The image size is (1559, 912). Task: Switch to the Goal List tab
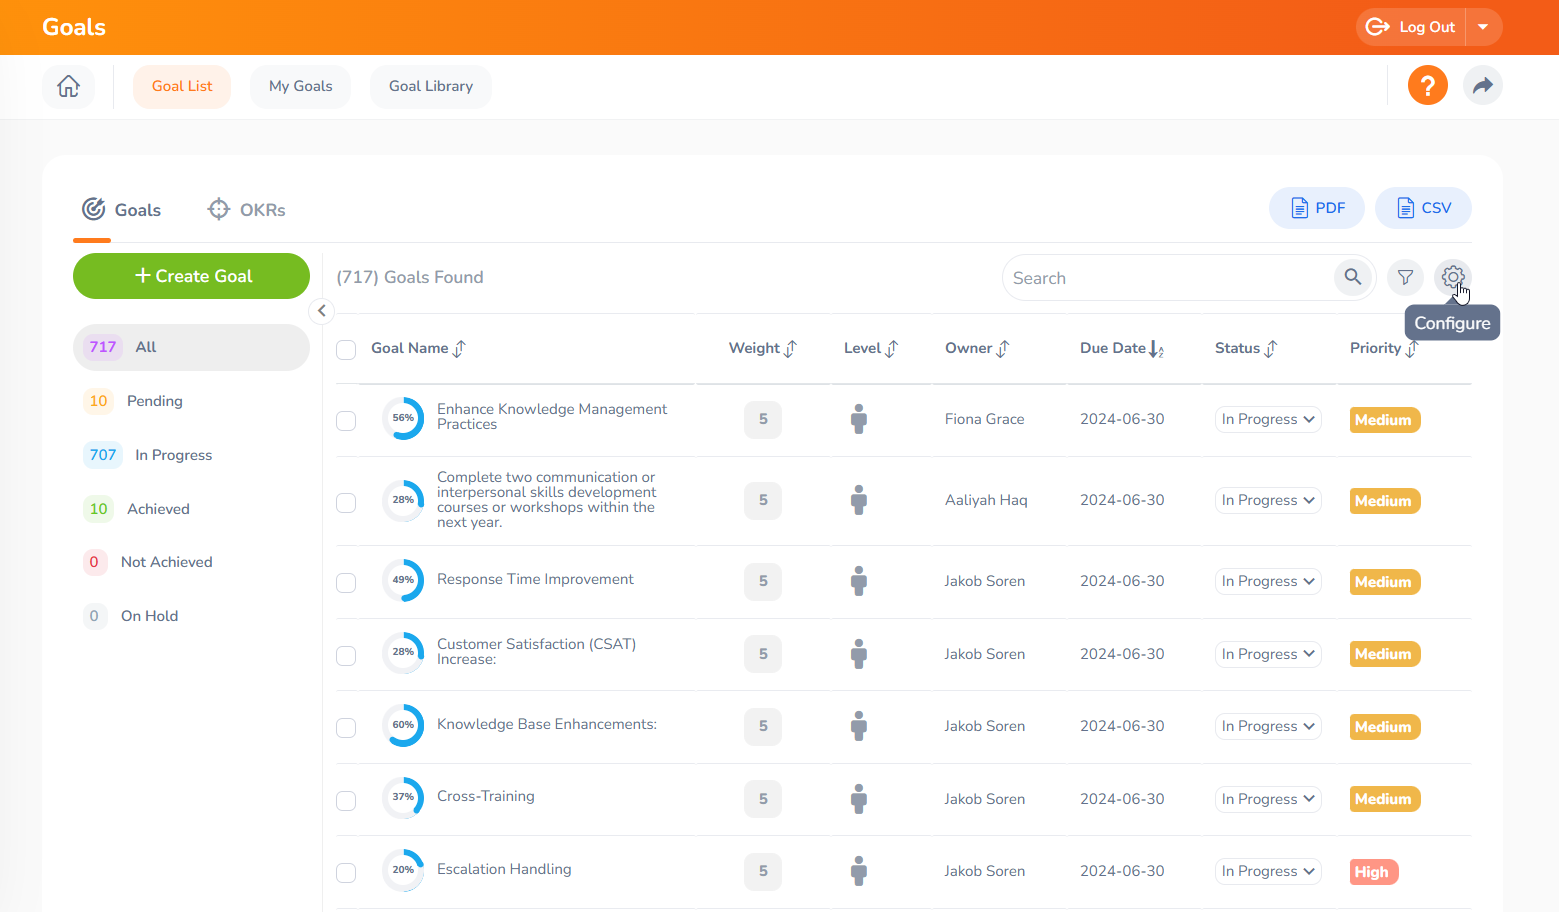click(x=182, y=86)
